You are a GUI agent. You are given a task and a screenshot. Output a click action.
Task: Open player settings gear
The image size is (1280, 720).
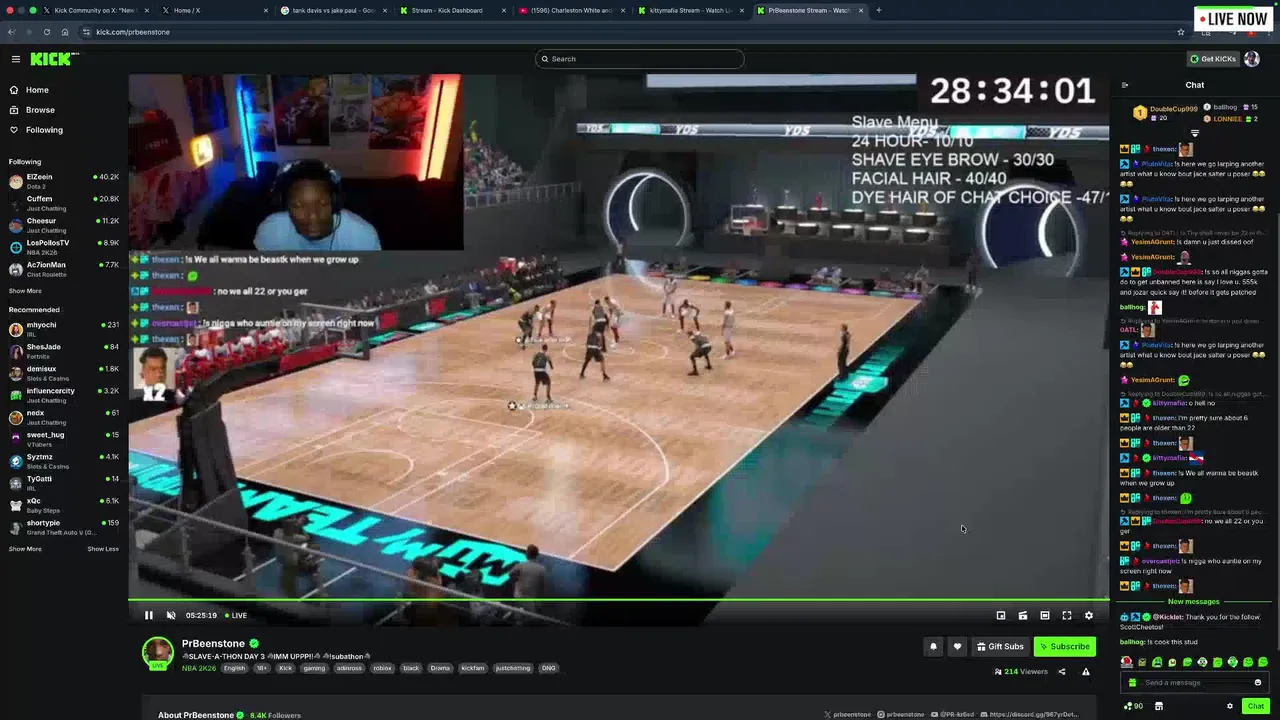click(x=1089, y=615)
